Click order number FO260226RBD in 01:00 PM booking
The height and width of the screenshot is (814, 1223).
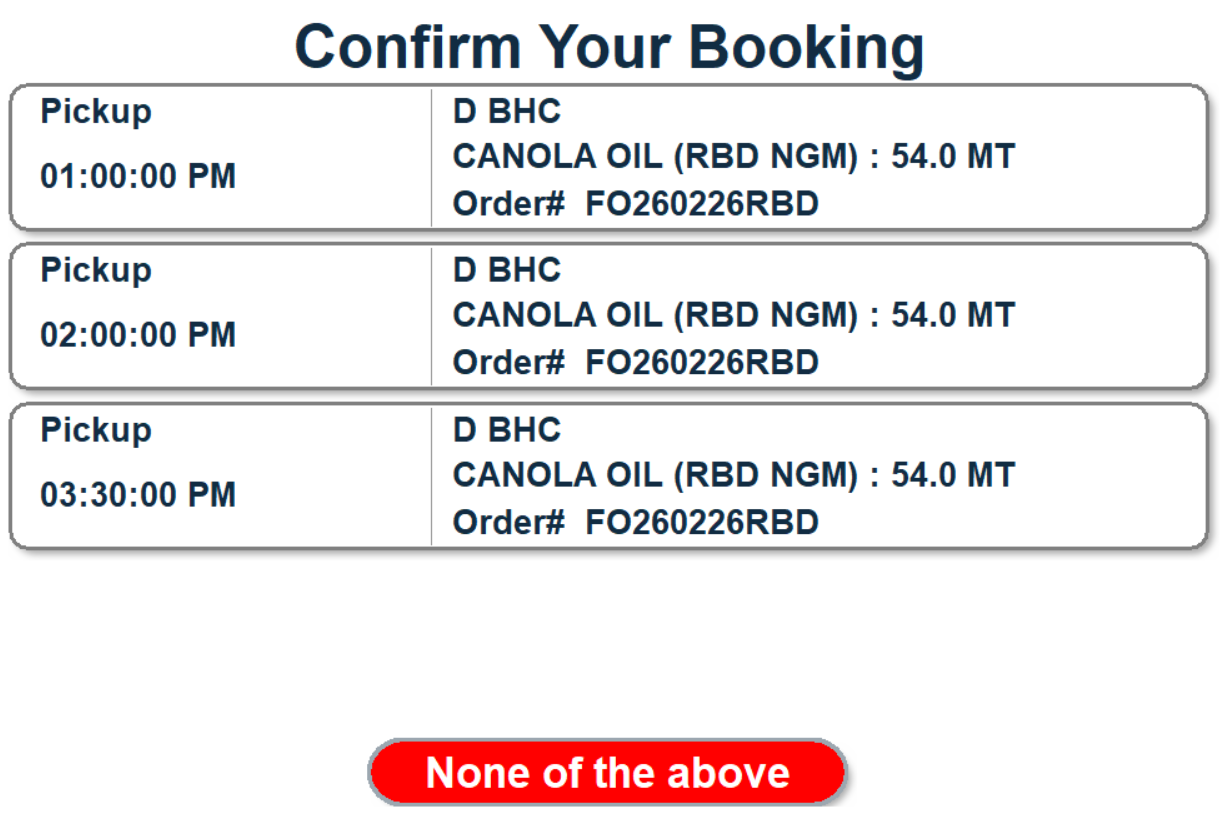[x=702, y=204]
